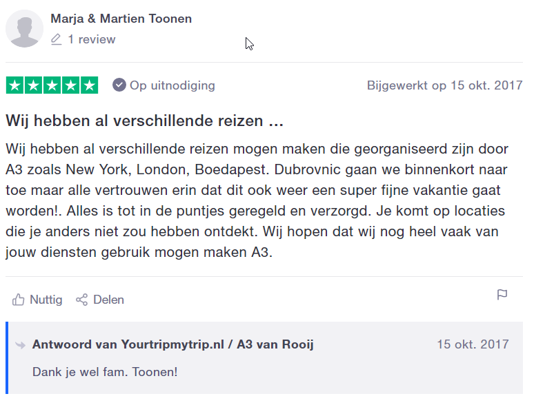The width and height of the screenshot is (534, 405).
Task: Click the first green rating star
Action: pyautogui.click(x=15, y=85)
